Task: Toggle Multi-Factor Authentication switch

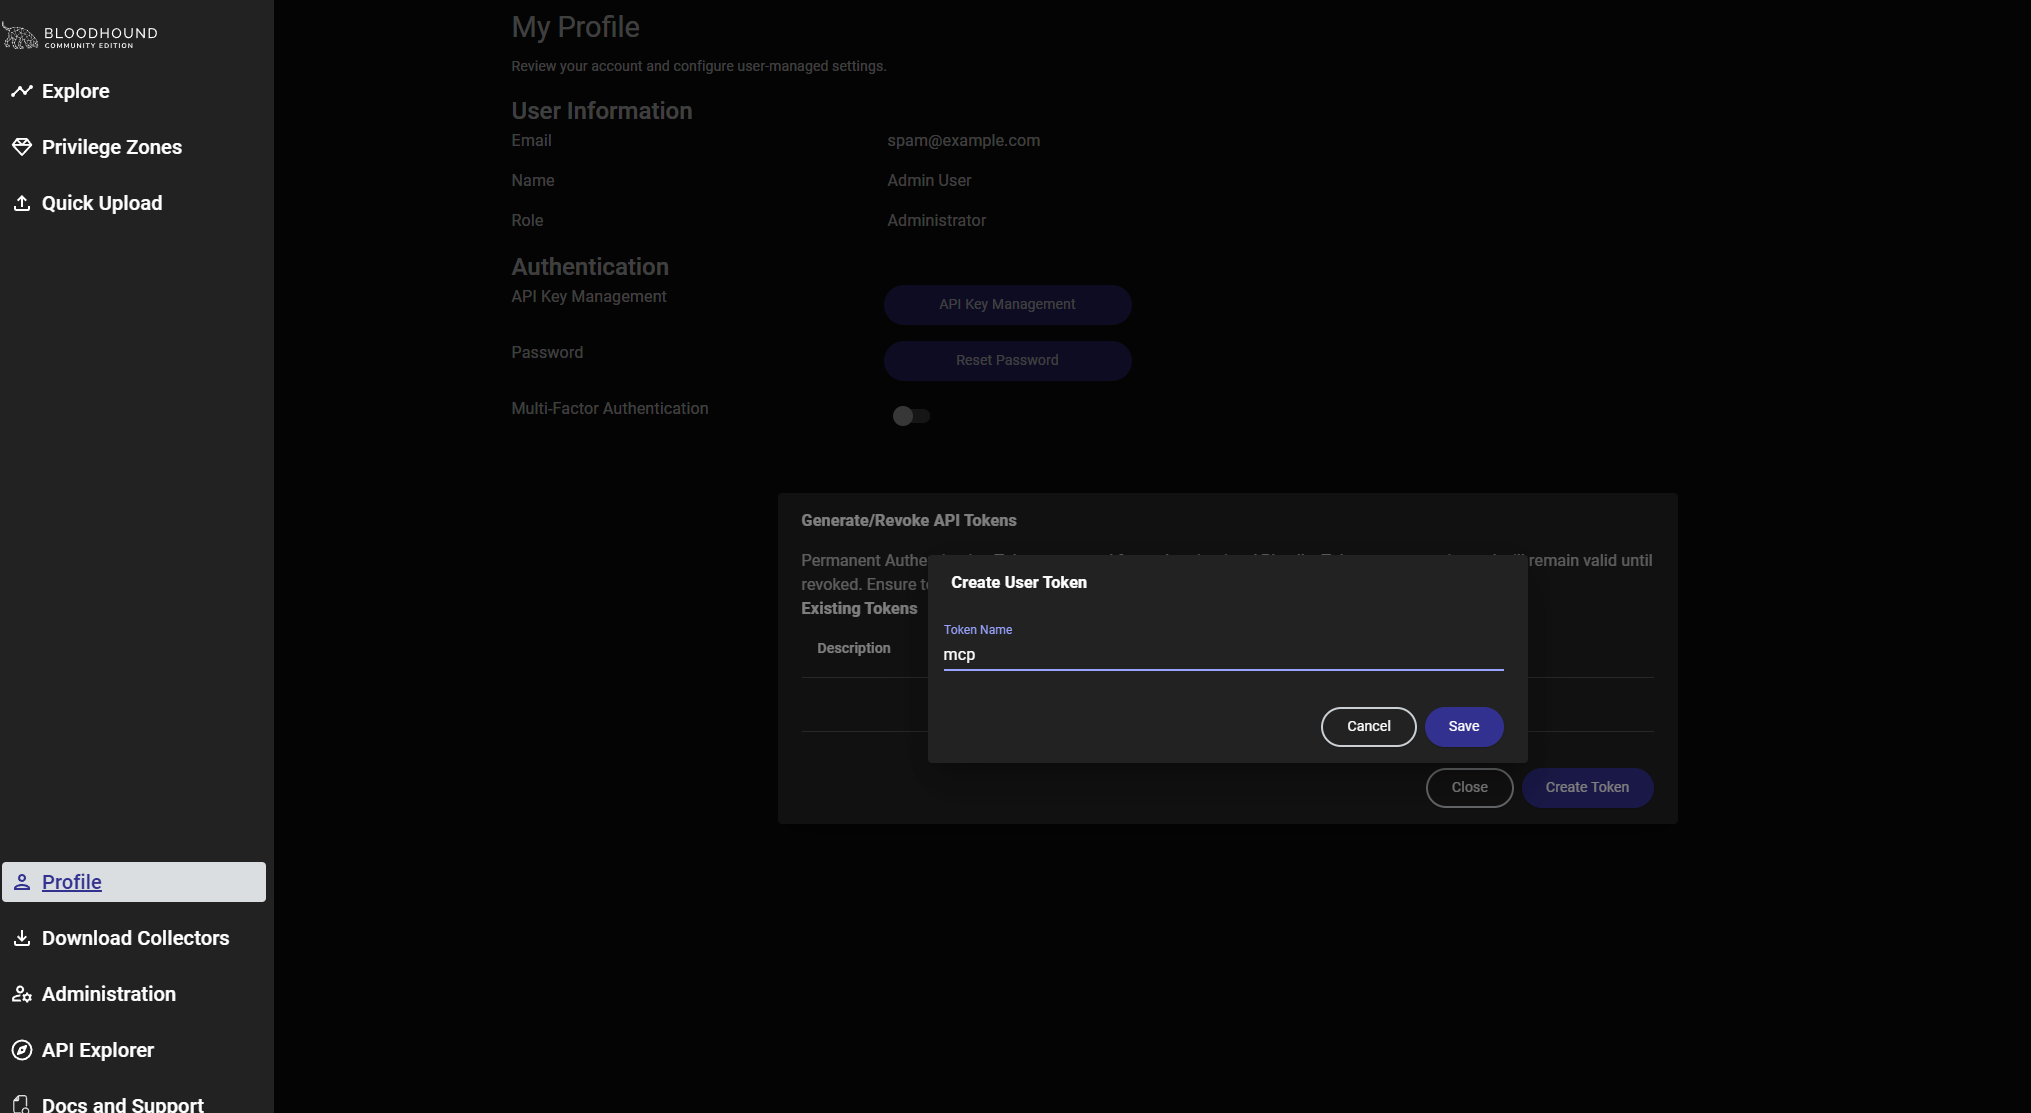Action: click(910, 416)
